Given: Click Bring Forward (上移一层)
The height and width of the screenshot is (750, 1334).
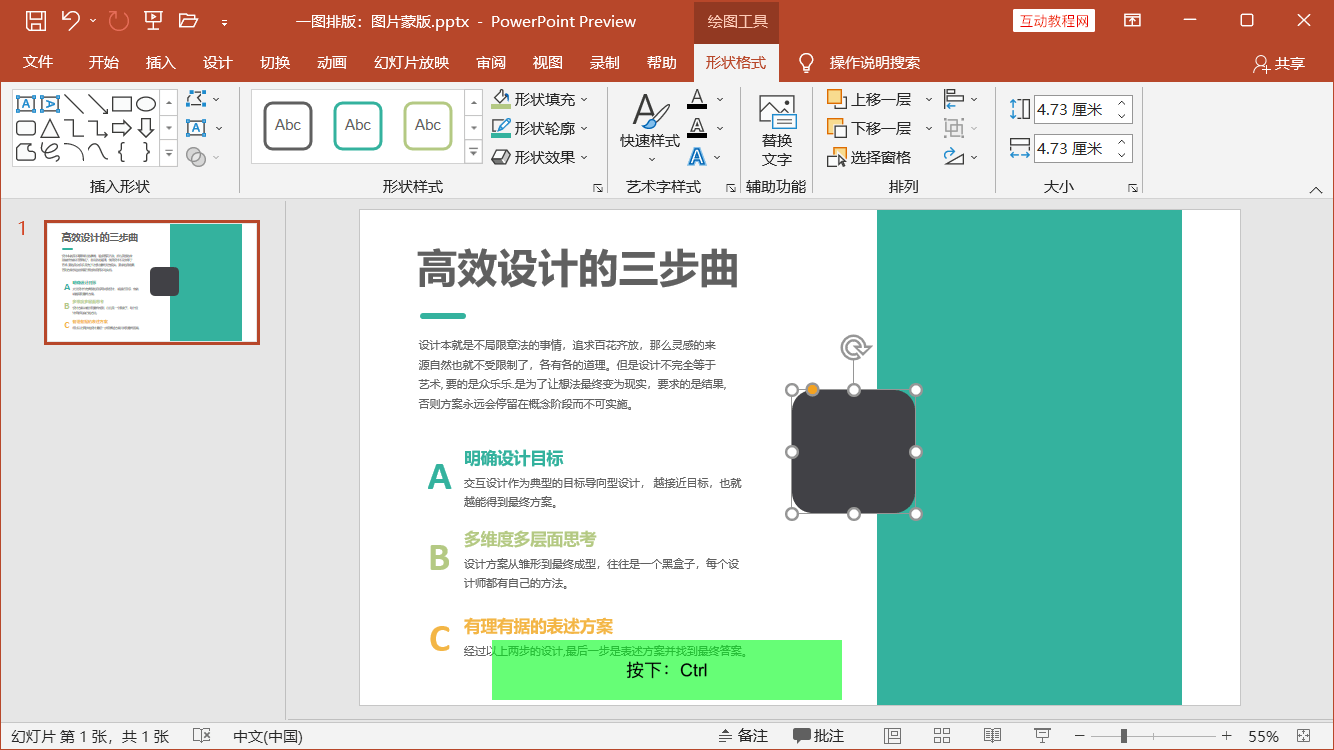Looking at the screenshot, I should pyautogui.click(x=869, y=99).
